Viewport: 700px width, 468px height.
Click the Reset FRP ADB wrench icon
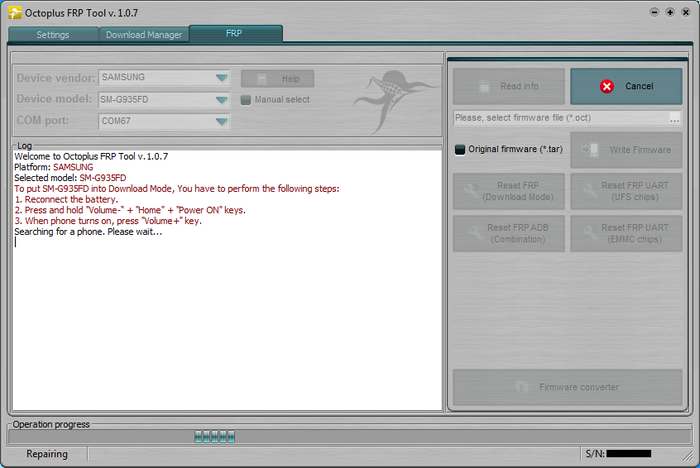point(470,233)
